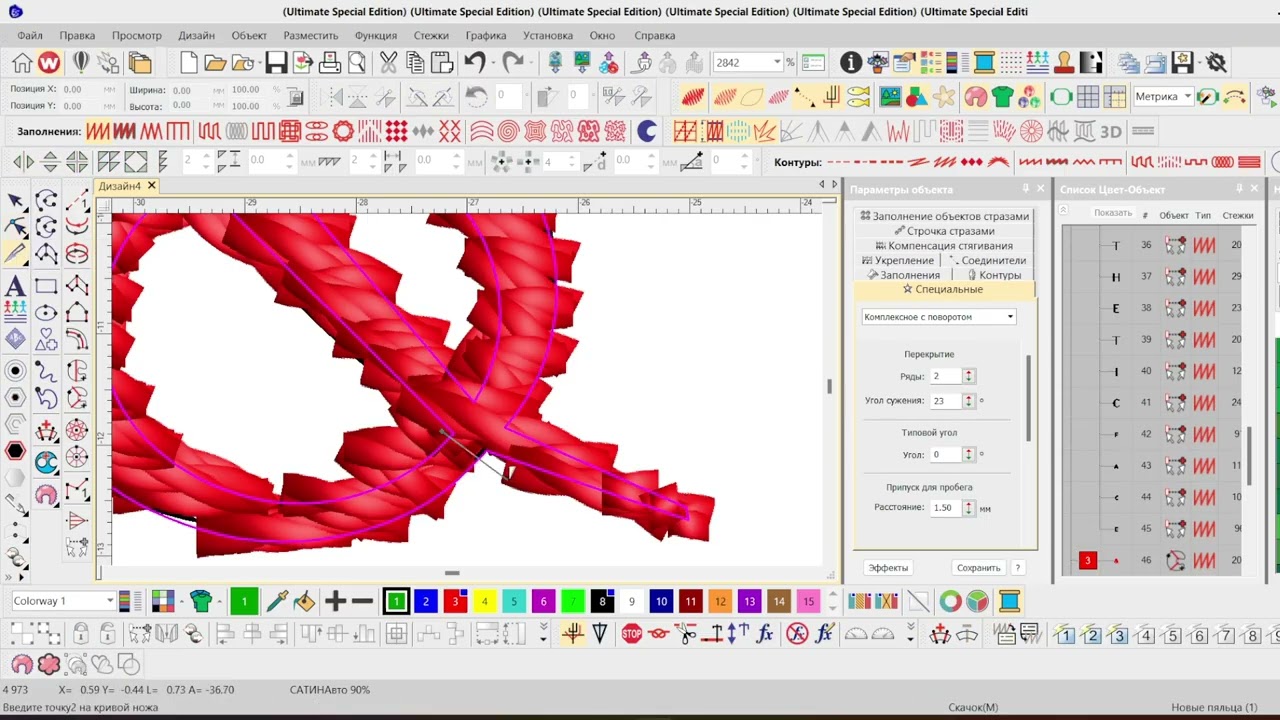Image resolution: width=1280 pixels, height=720 pixels.
Task: Toggle the grid display icon
Action: click(x=1088, y=97)
